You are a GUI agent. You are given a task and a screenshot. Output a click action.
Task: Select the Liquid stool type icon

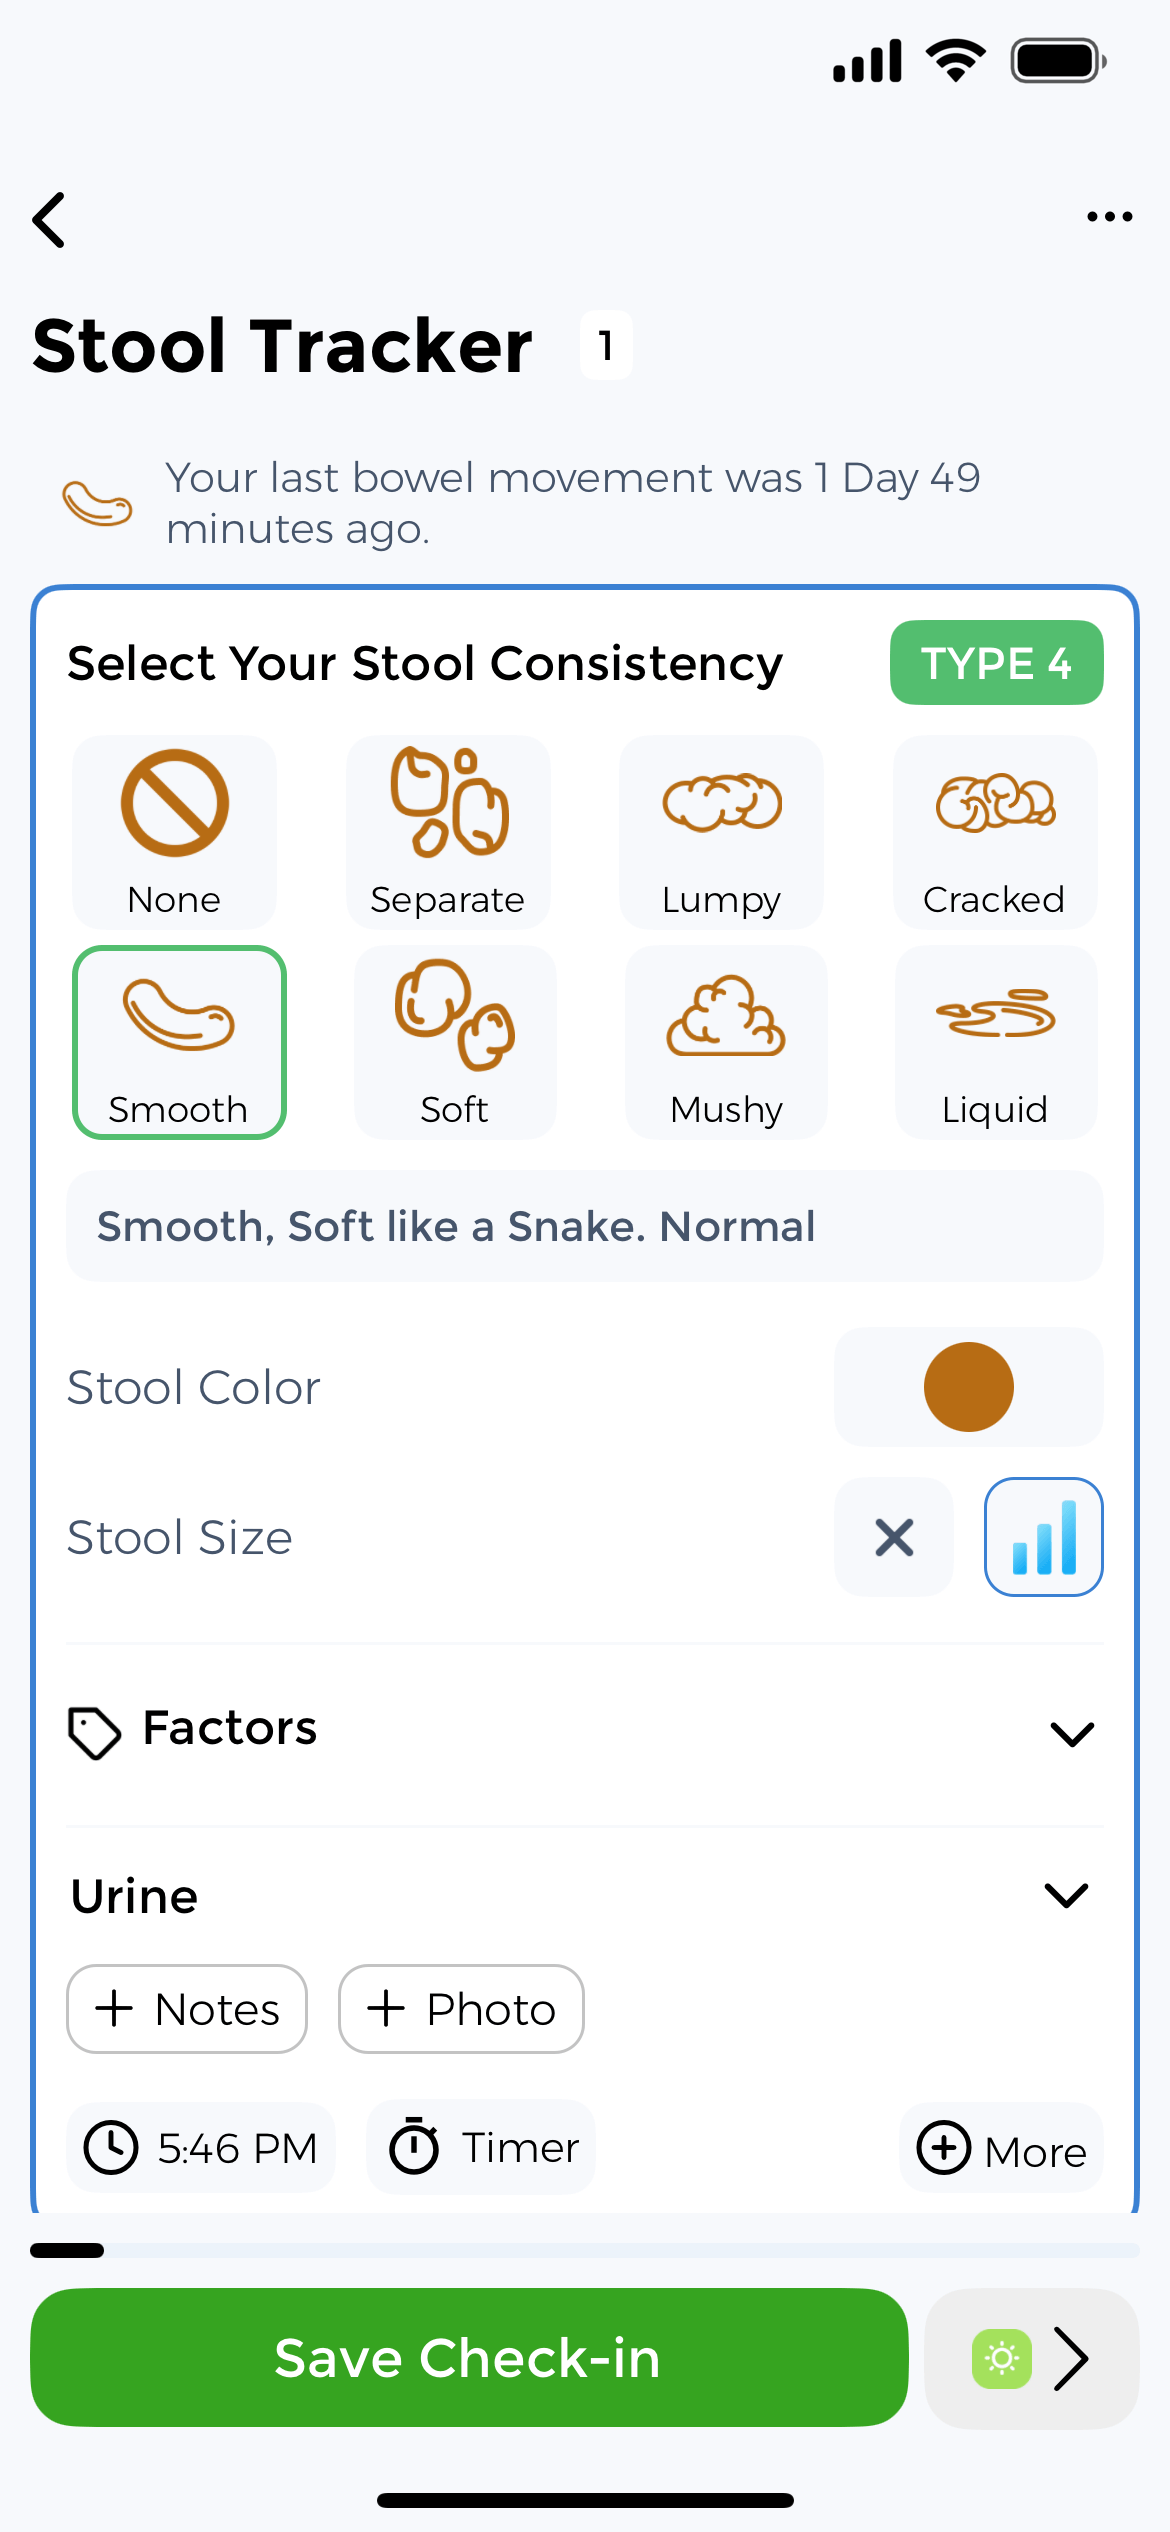(x=996, y=1014)
